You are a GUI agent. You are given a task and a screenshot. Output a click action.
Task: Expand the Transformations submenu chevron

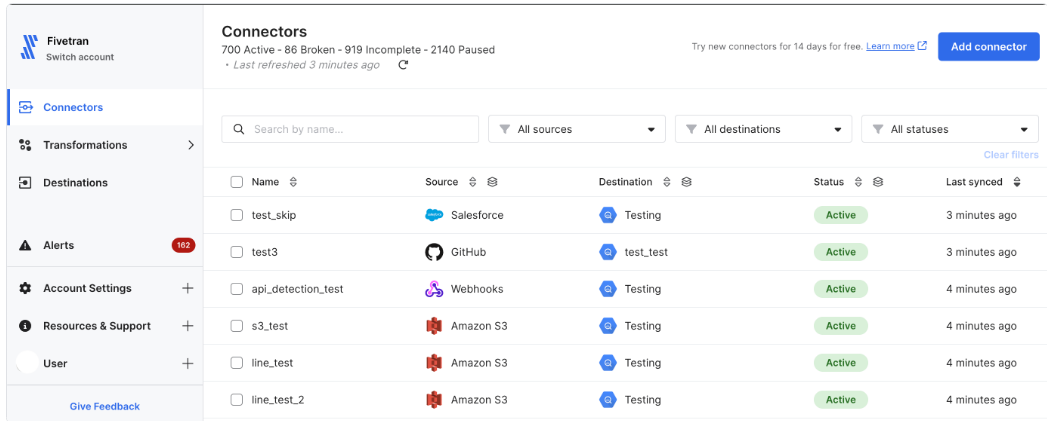(x=191, y=145)
